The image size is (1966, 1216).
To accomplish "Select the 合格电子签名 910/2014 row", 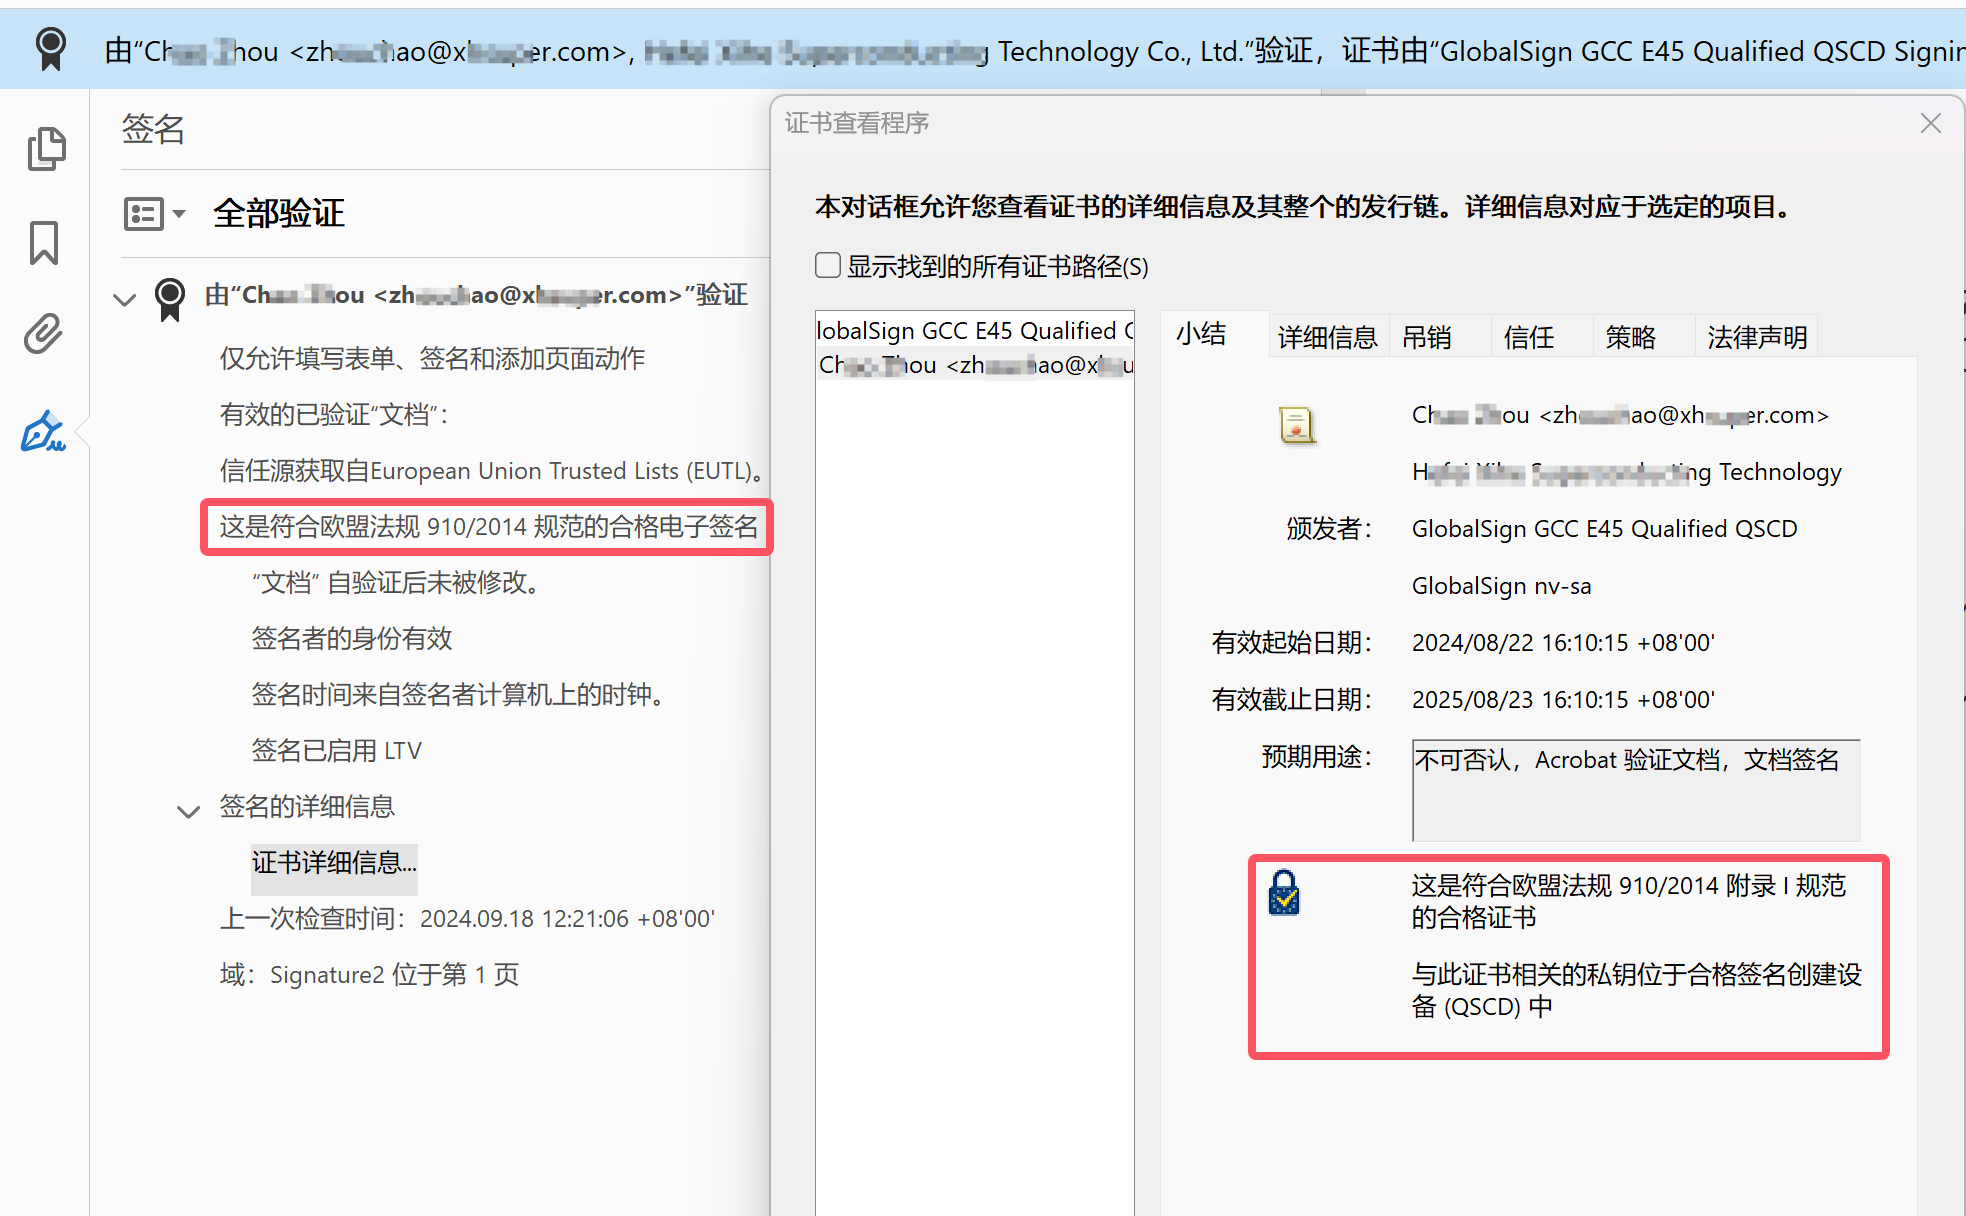I will pos(488,527).
